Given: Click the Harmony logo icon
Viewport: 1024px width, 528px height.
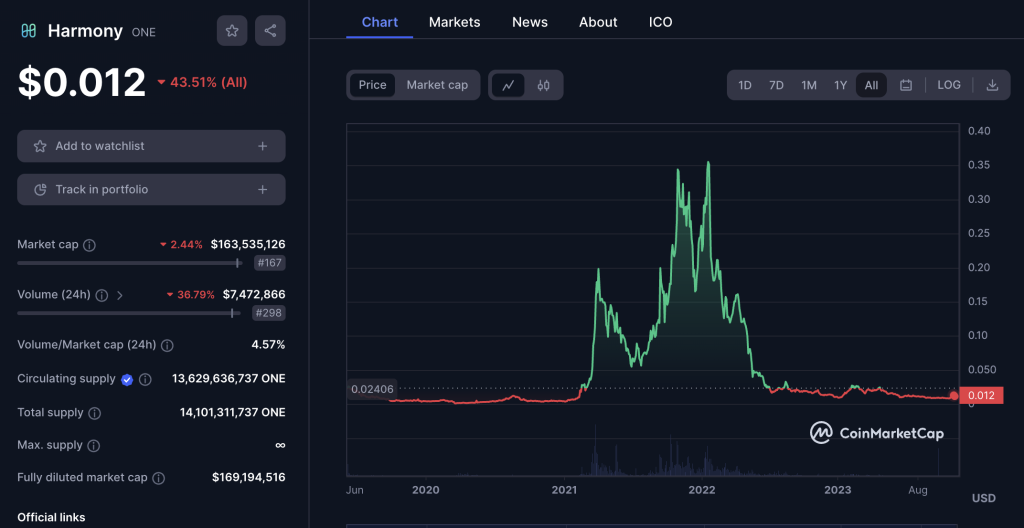Looking at the screenshot, I should 28,30.
